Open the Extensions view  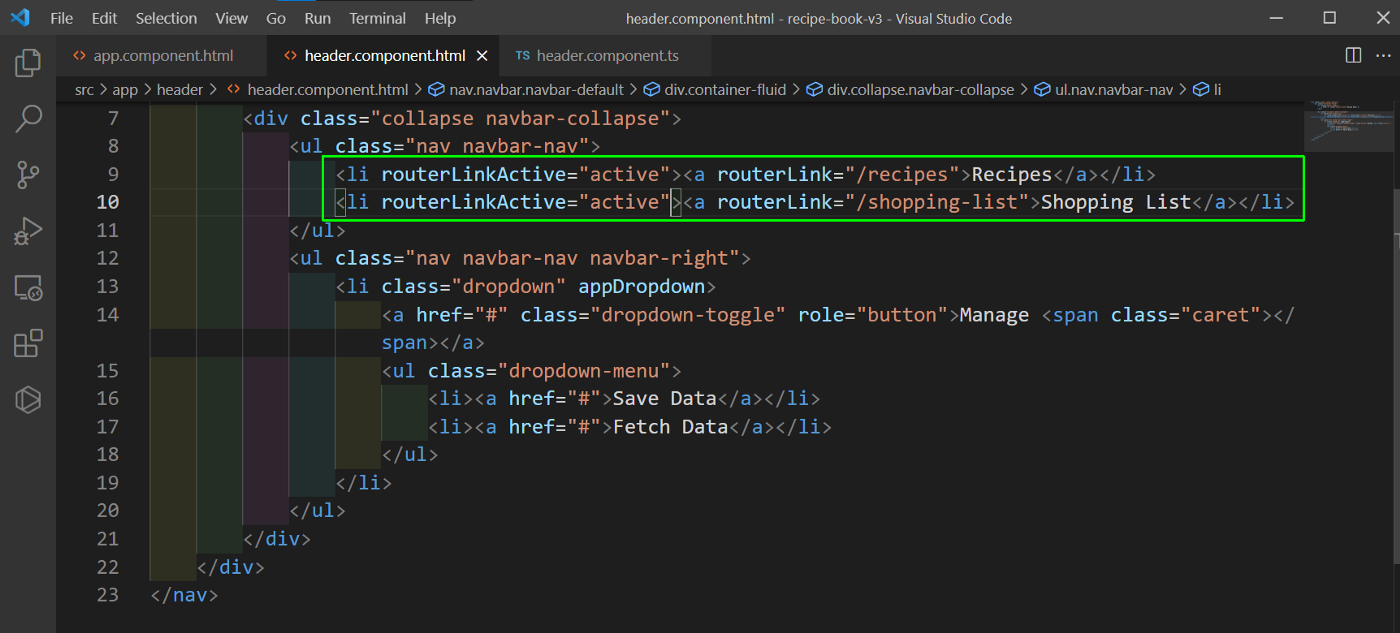pos(28,345)
